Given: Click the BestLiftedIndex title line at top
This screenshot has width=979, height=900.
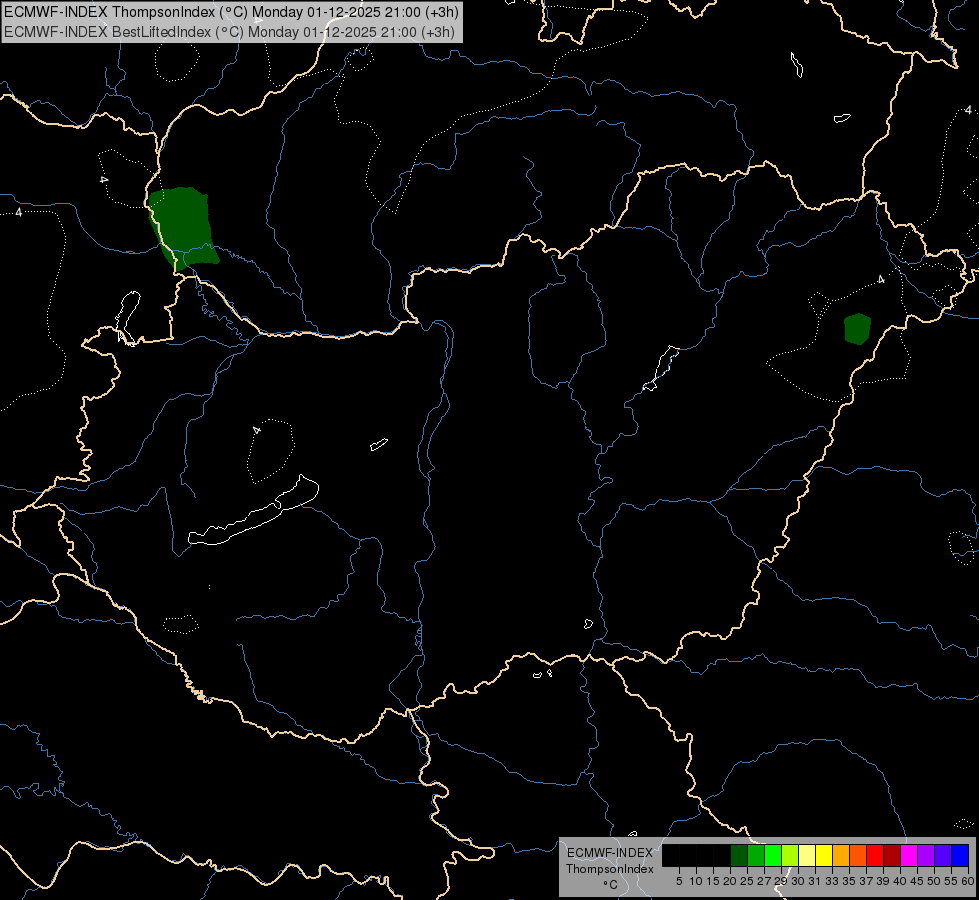Looking at the screenshot, I should [x=229, y=32].
